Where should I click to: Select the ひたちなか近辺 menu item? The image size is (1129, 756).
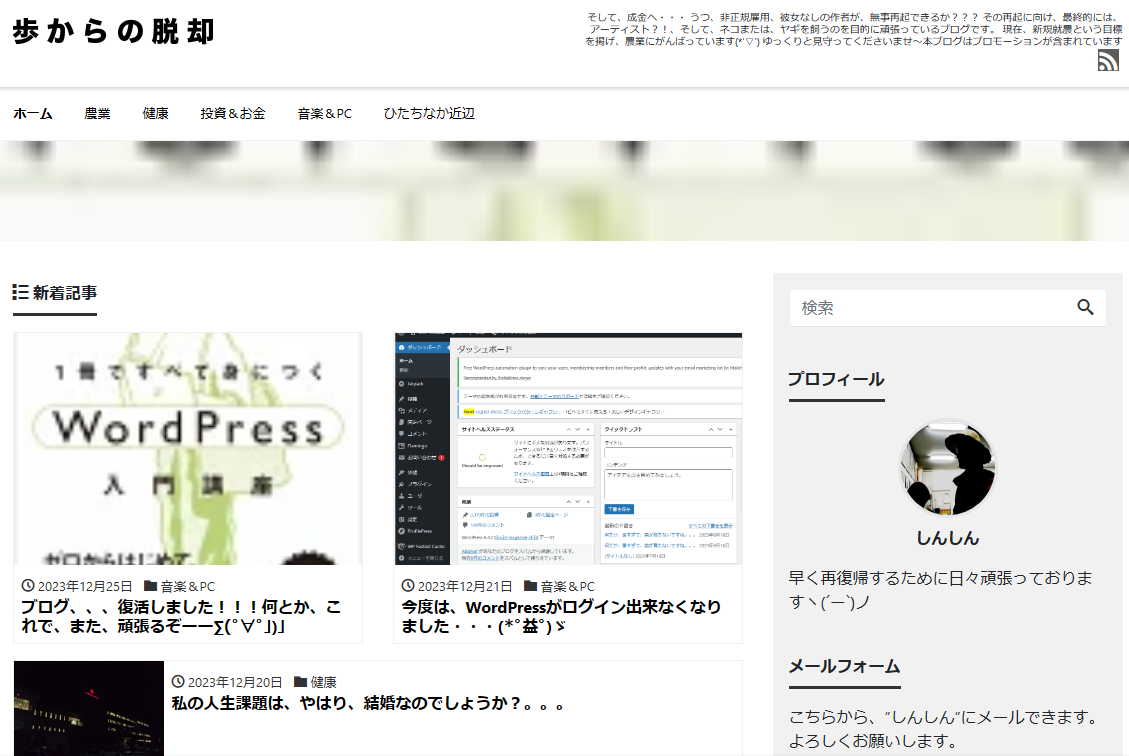tap(428, 114)
